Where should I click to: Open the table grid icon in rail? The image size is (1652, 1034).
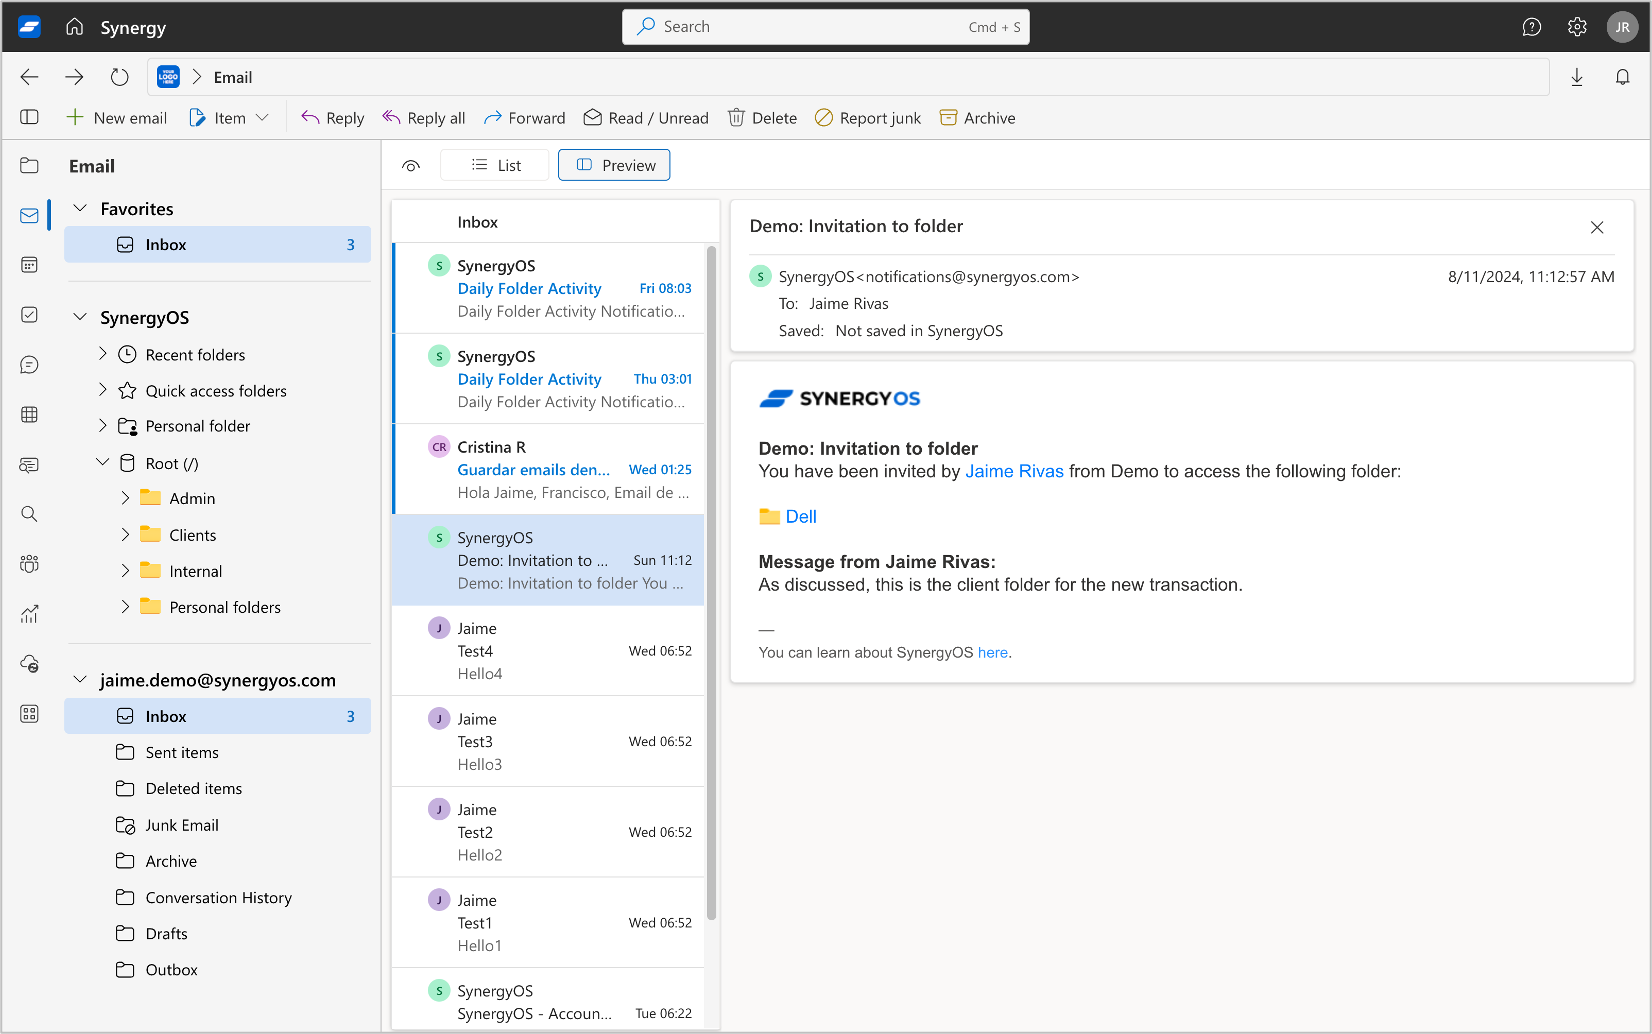30,414
